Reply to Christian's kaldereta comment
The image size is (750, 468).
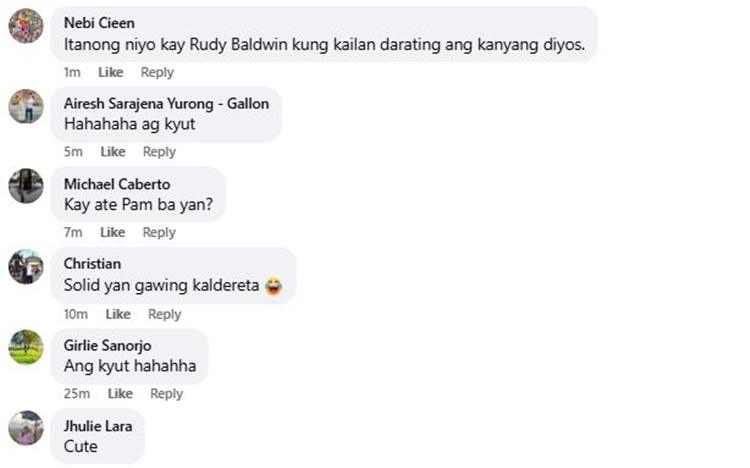pos(165,314)
